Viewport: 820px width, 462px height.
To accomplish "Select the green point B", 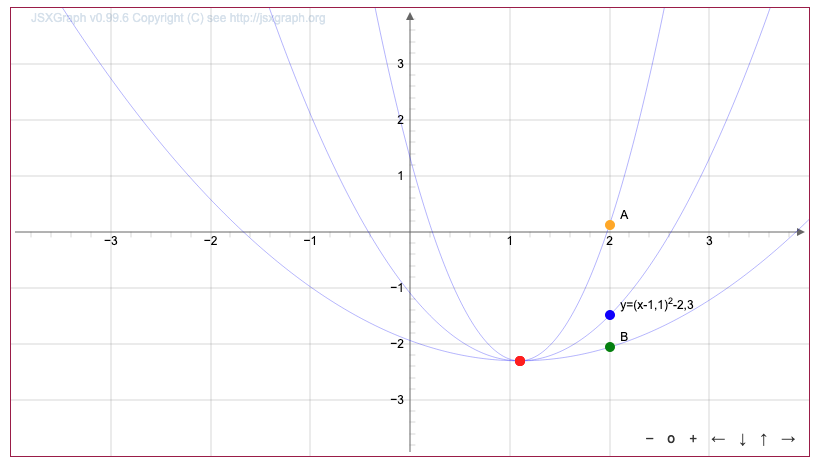I will [610, 347].
